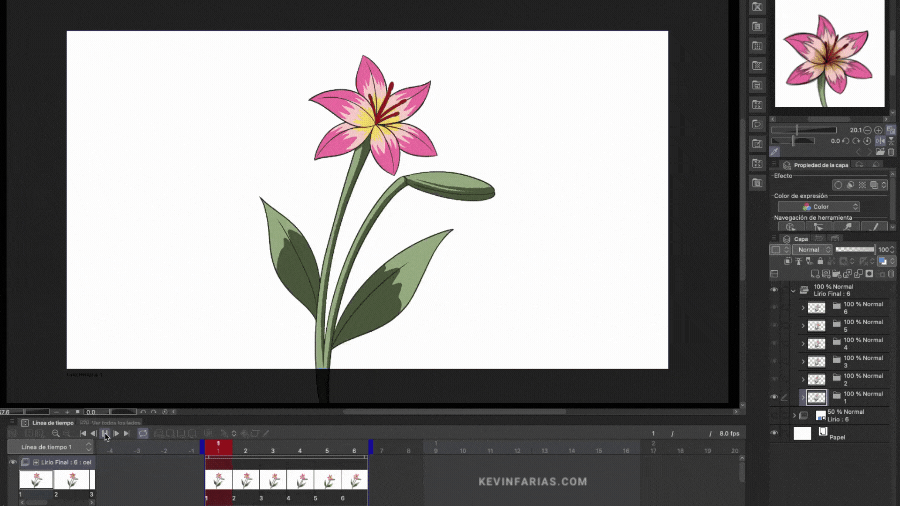Toggle visibility of Lirio Final : 6 folder
The height and width of the screenshot is (506, 900).
pos(773,290)
